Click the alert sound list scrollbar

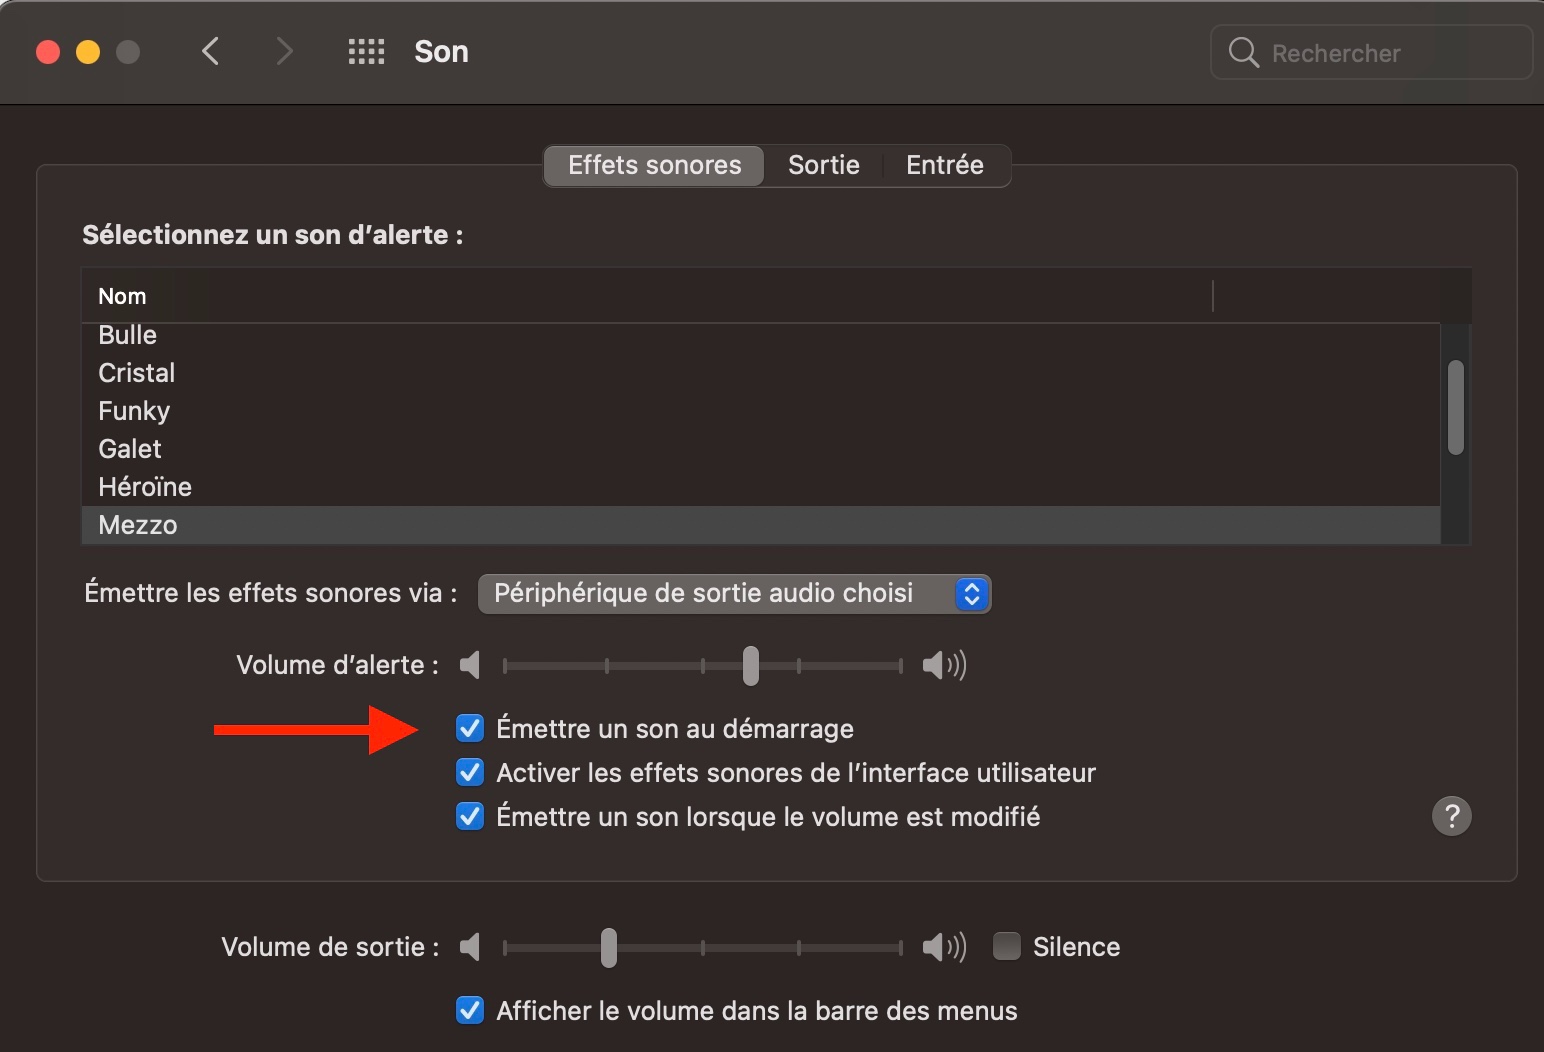[1456, 407]
